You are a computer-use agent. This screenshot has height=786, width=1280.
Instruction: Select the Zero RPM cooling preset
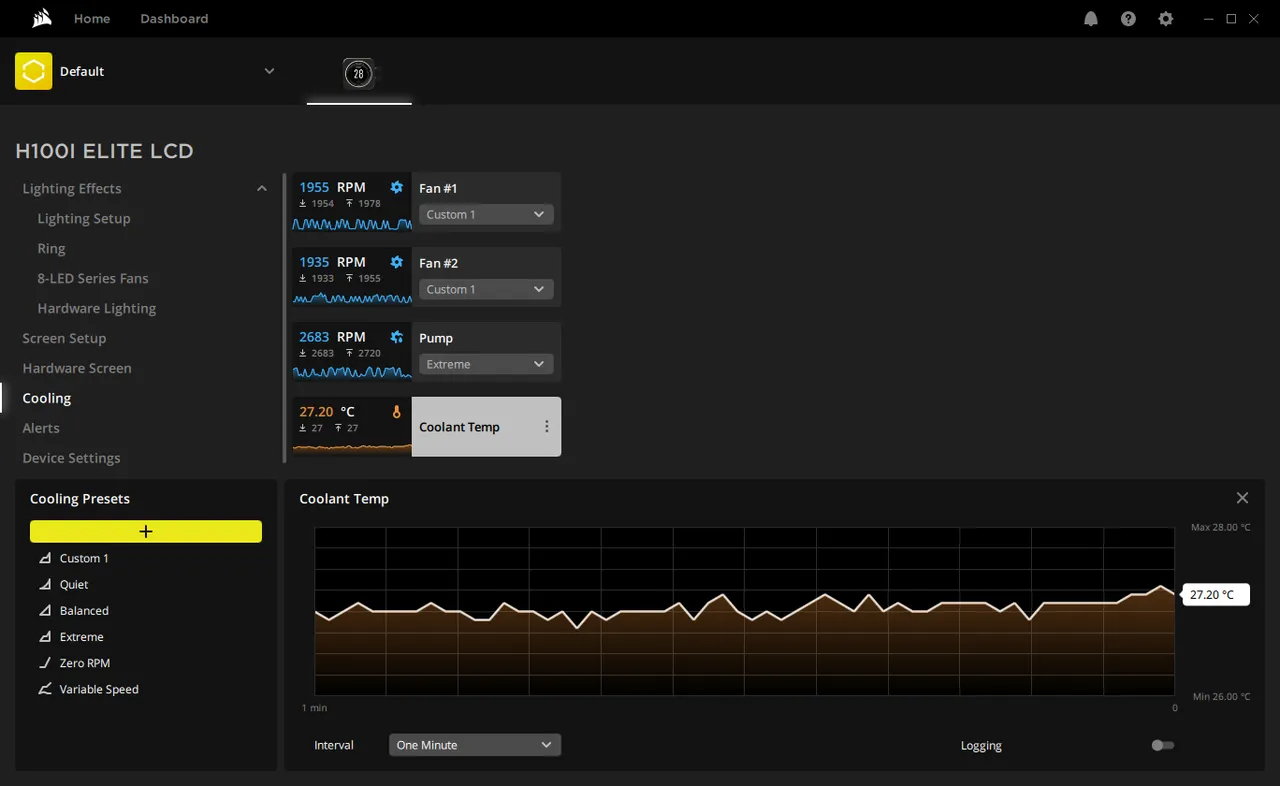pyautogui.click(x=85, y=662)
